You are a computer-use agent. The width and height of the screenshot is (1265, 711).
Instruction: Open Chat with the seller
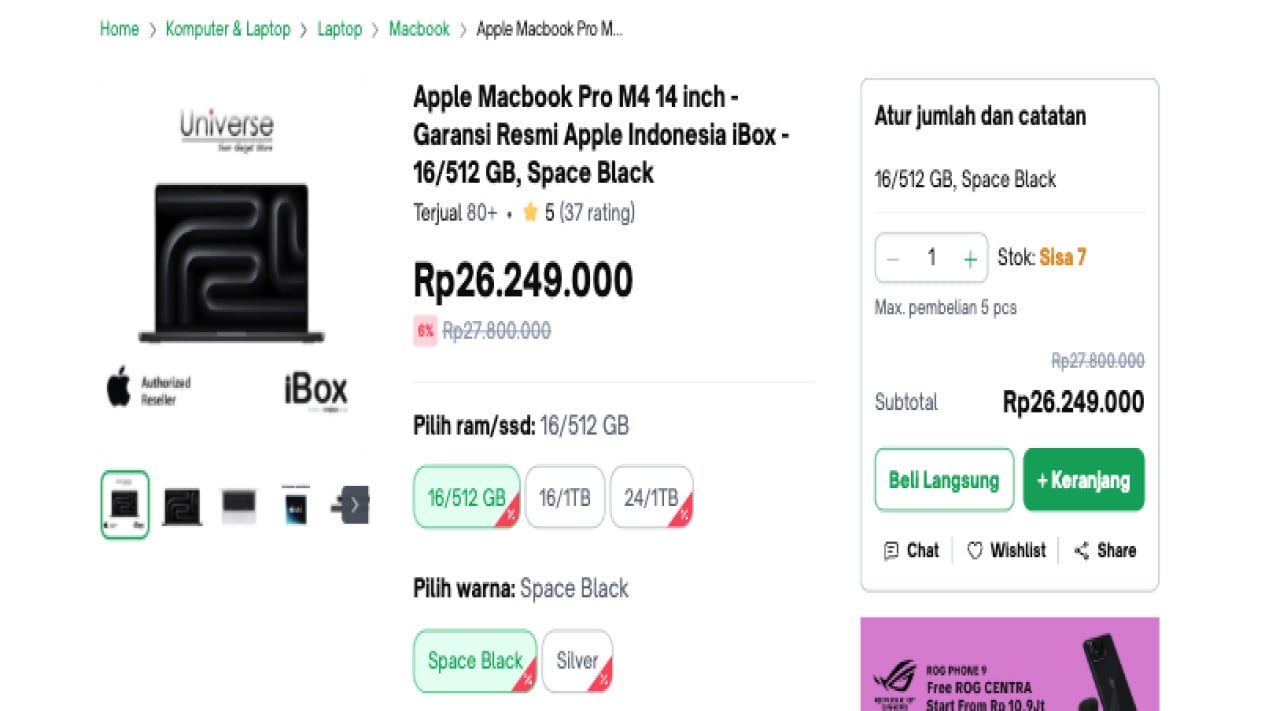911,550
